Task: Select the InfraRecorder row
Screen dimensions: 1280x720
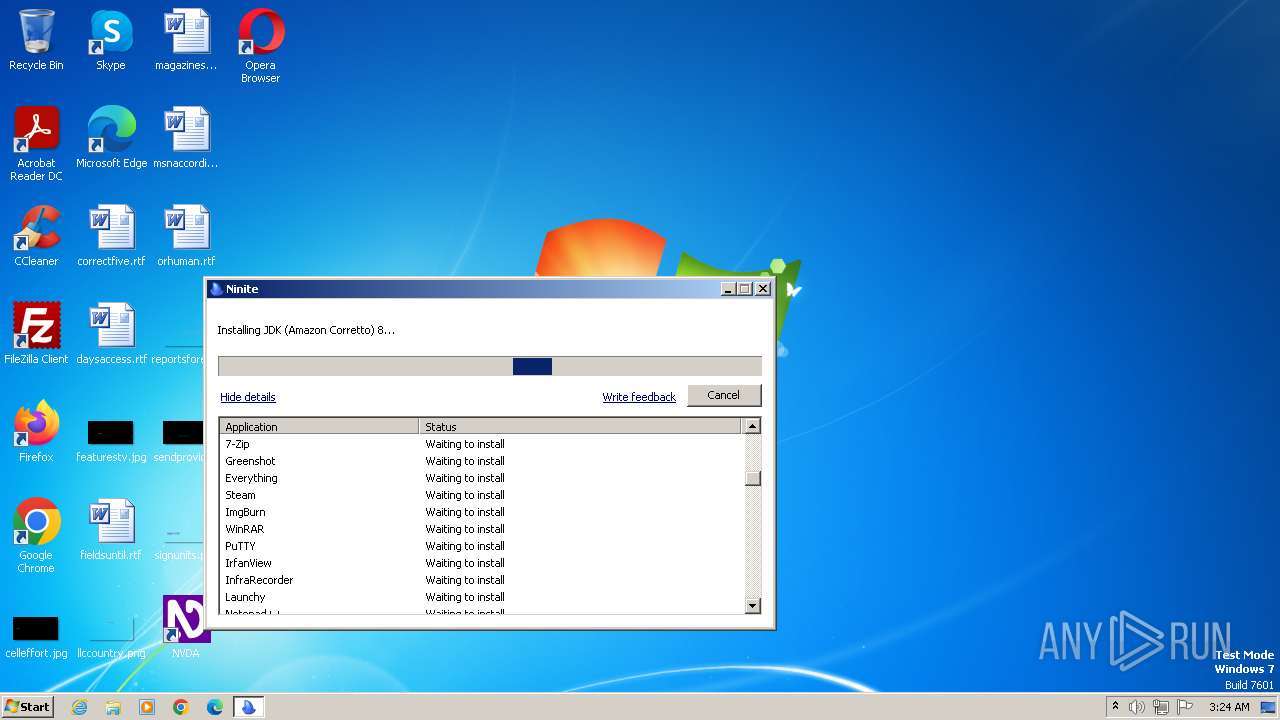Action: (482, 580)
